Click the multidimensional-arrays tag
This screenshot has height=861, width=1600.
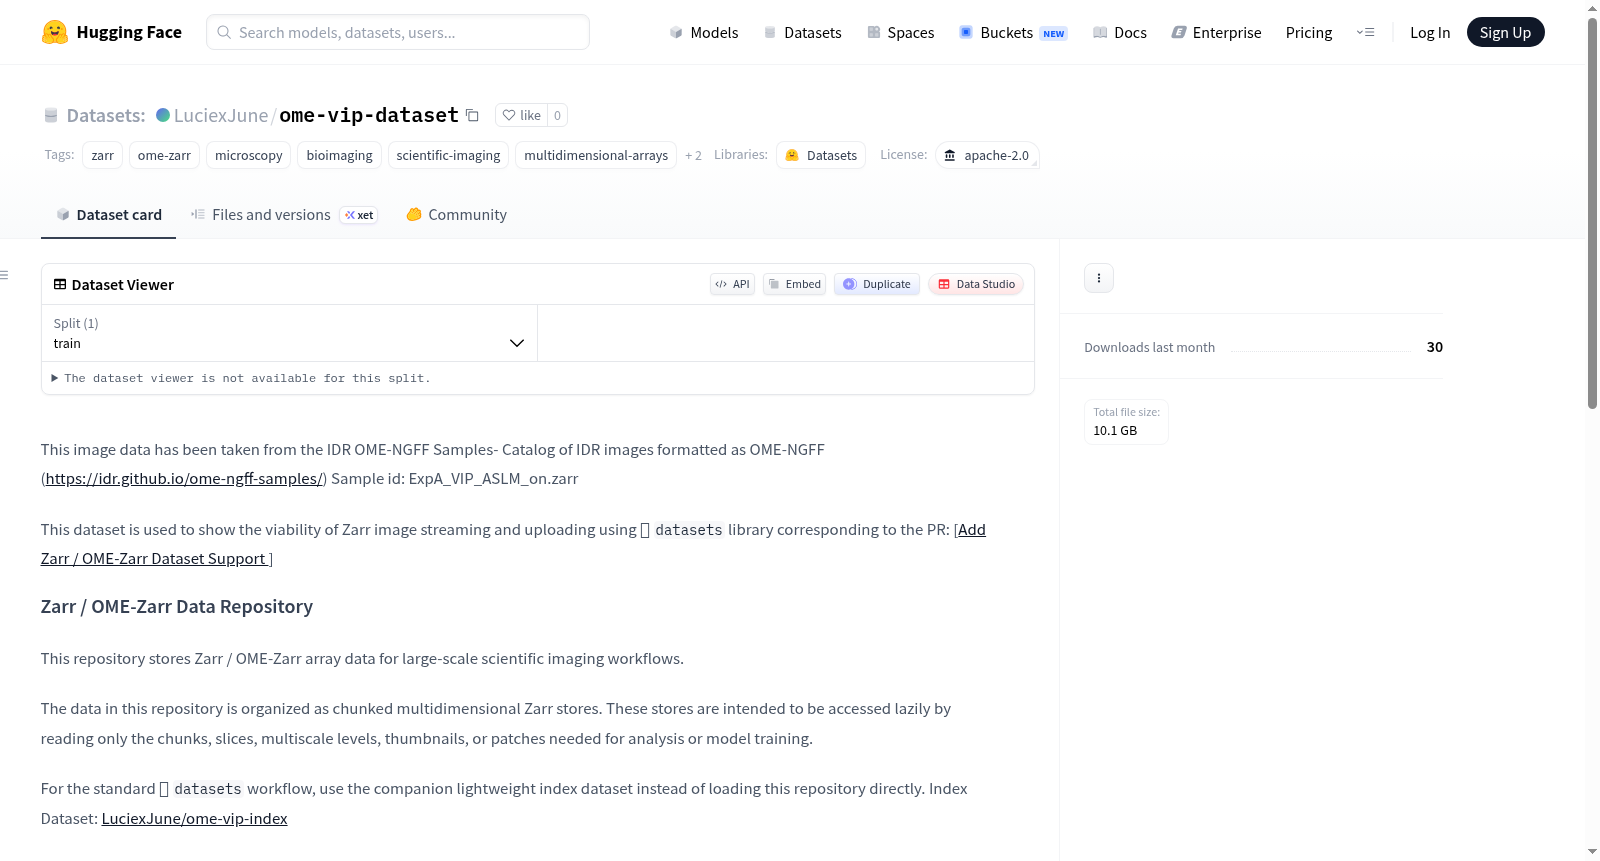[596, 155]
